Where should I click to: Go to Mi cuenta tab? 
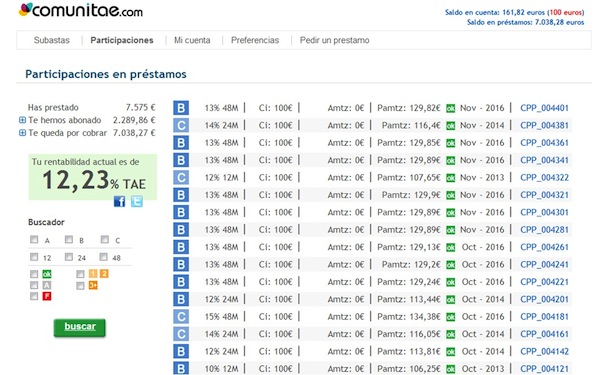pyautogui.click(x=192, y=40)
